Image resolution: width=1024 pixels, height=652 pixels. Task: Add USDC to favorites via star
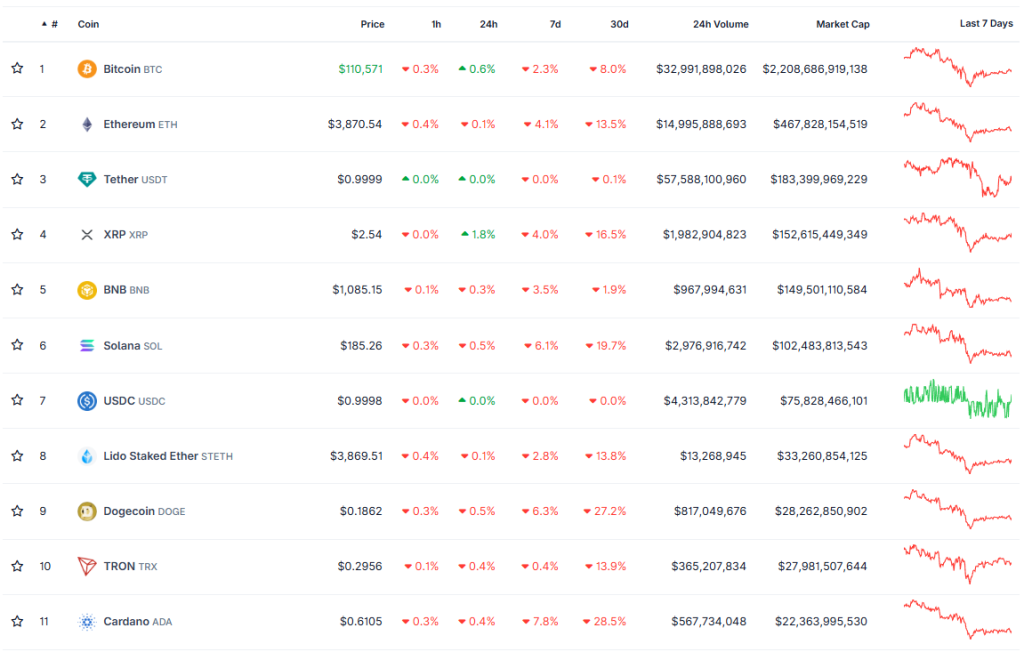[x=17, y=400]
